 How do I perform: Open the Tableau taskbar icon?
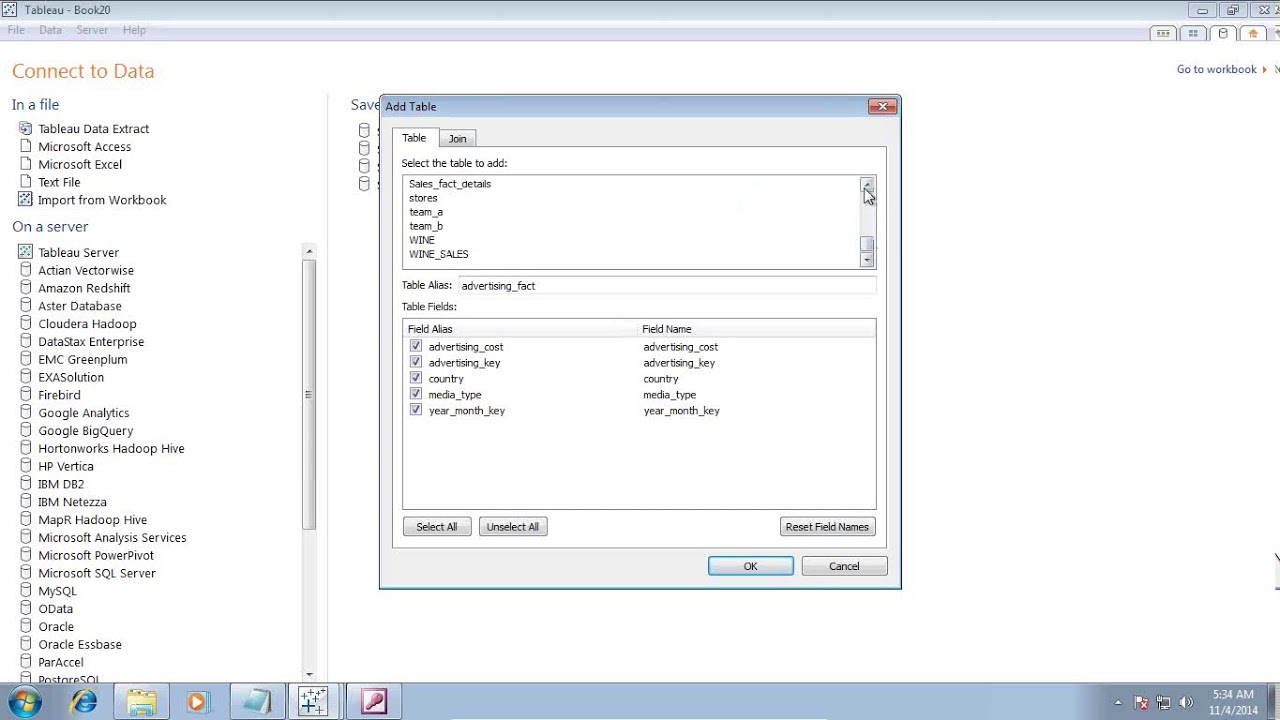313,702
